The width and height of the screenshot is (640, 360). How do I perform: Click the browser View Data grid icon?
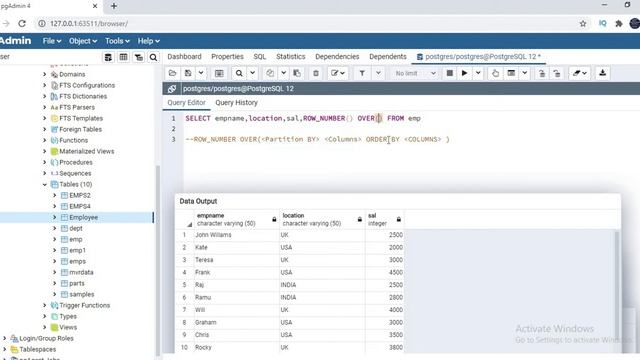(123, 57)
